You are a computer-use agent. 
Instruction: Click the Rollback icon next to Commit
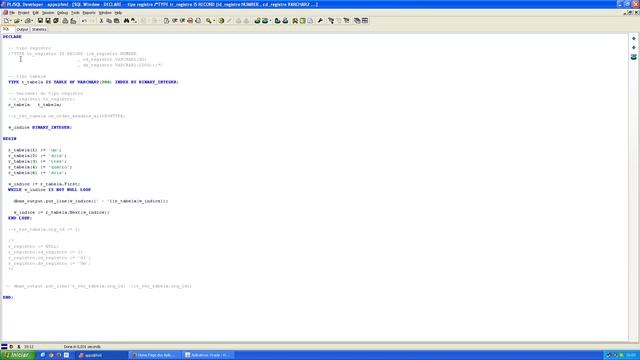(x=265, y=20)
